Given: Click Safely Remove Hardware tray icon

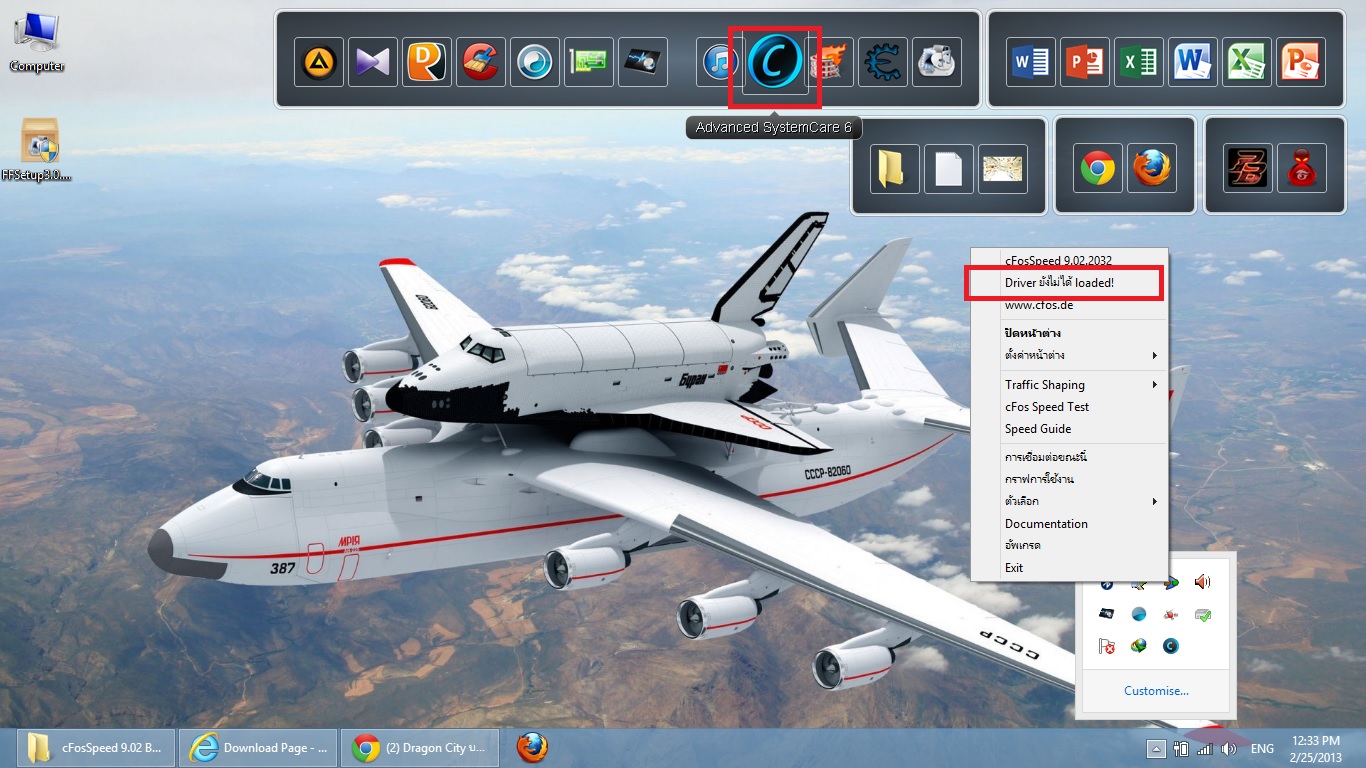Looking at the screenshot, I should coord(1202,614).
